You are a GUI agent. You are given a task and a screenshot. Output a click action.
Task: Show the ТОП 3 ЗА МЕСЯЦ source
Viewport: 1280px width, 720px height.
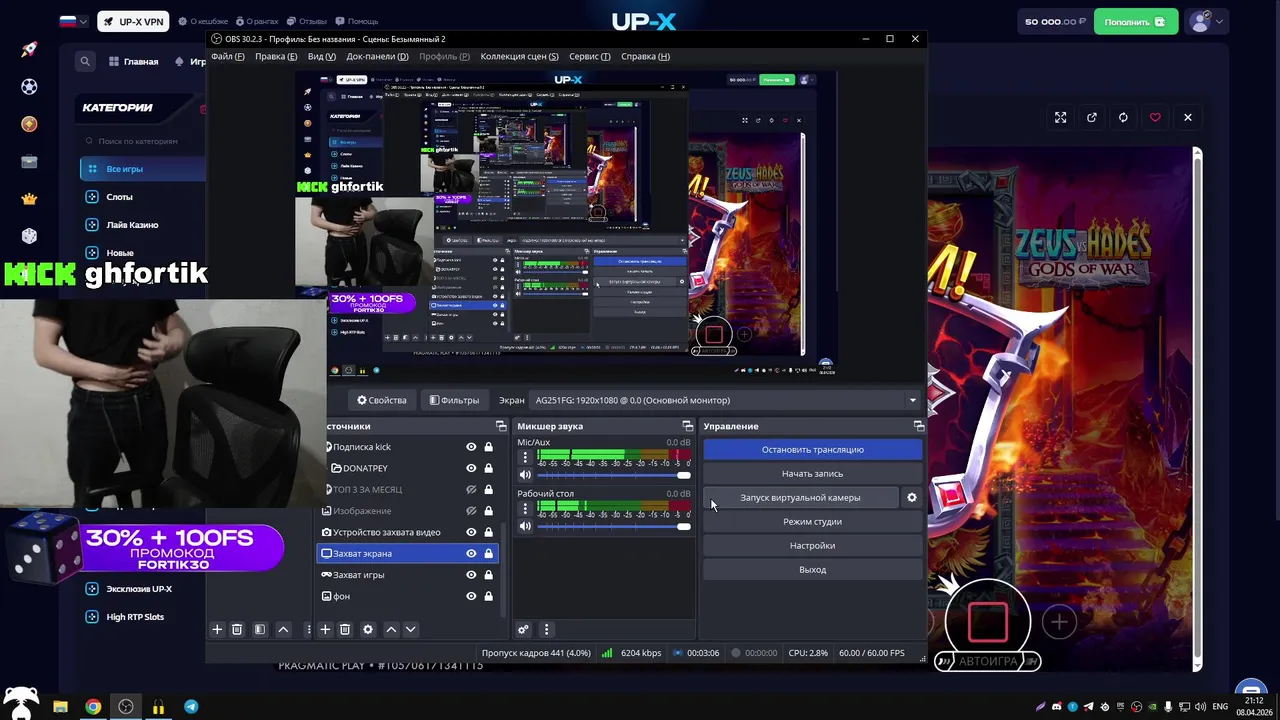tap(471, 490)
